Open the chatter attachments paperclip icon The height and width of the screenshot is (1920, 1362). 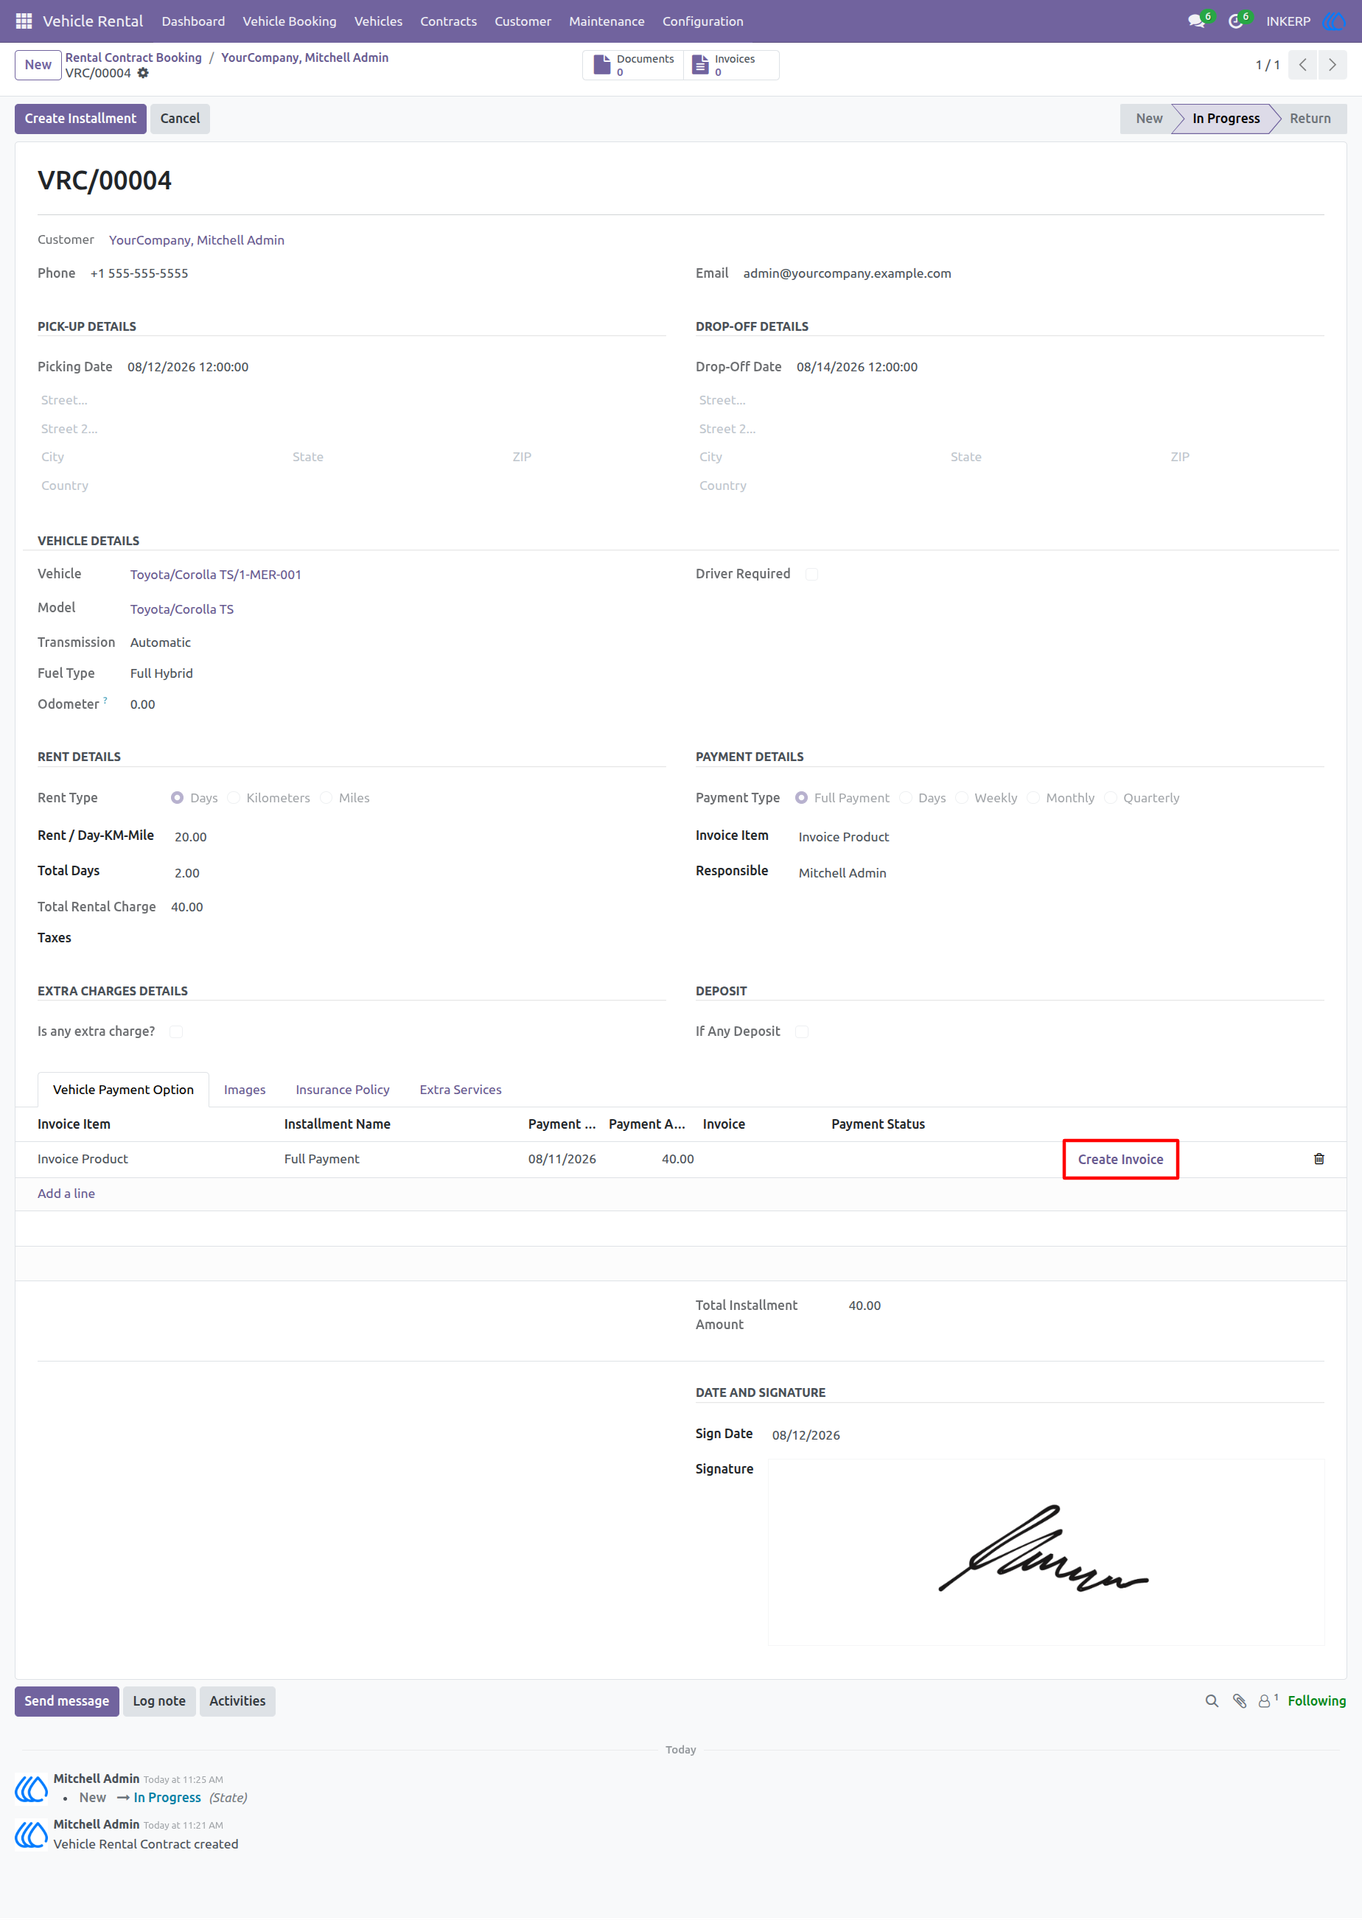pos(1239,1701)
